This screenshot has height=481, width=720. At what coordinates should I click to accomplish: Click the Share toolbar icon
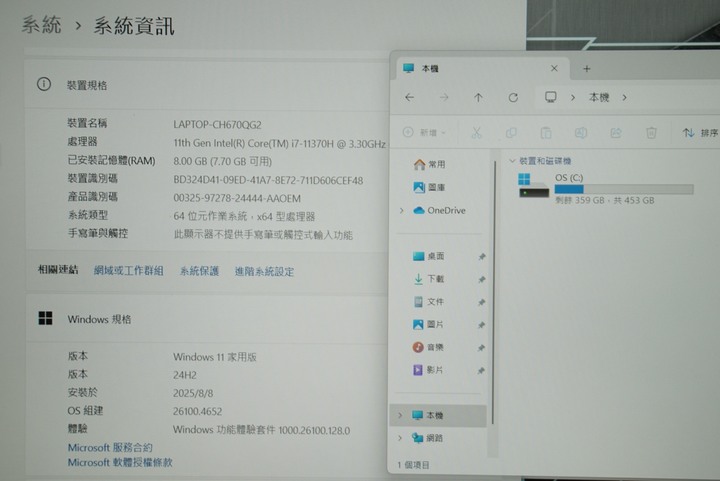(x=616, y=133)
